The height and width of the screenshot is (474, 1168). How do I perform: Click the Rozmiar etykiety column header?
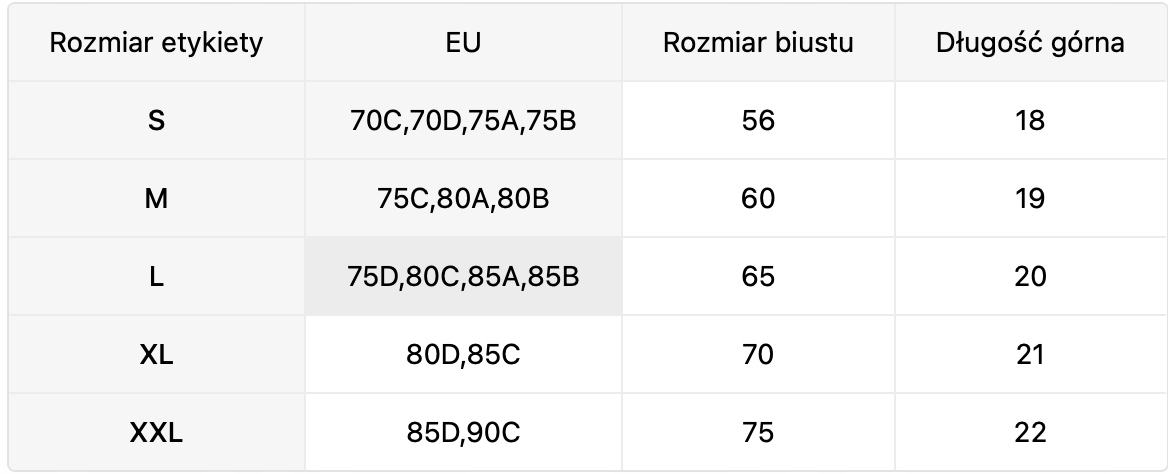click(156, 44)
